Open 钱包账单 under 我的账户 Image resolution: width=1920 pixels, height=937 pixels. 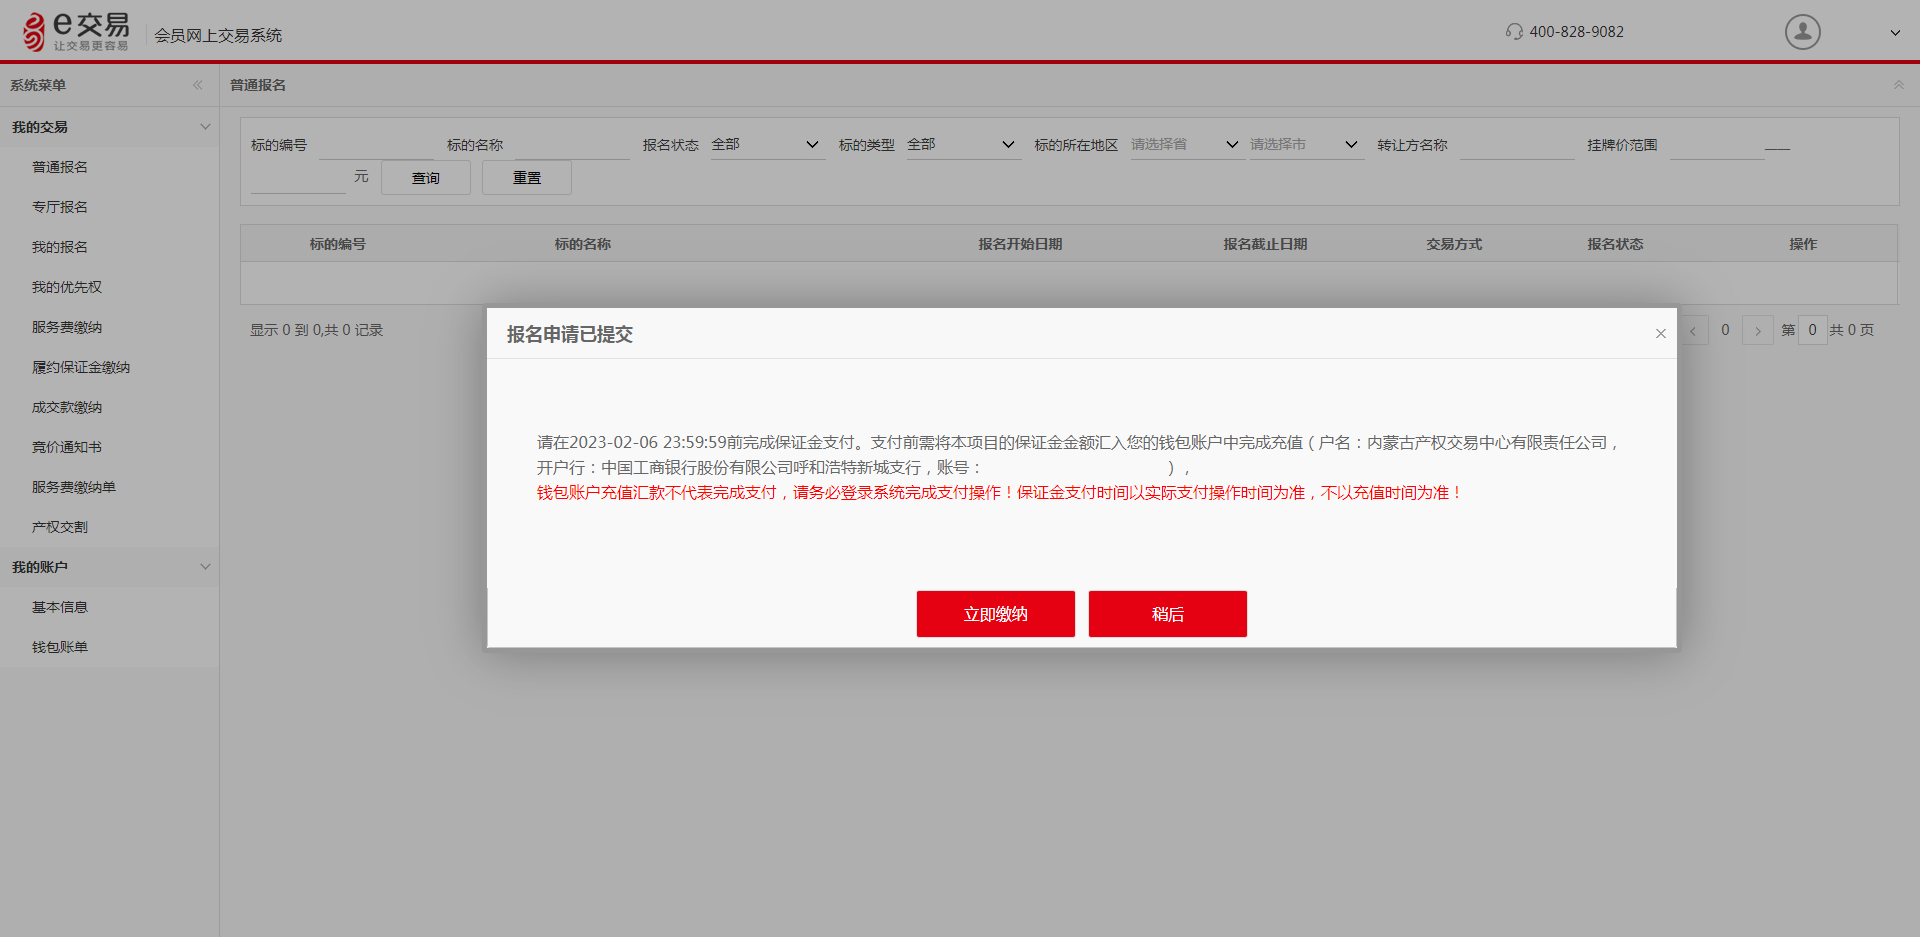[x=60, y=647]
